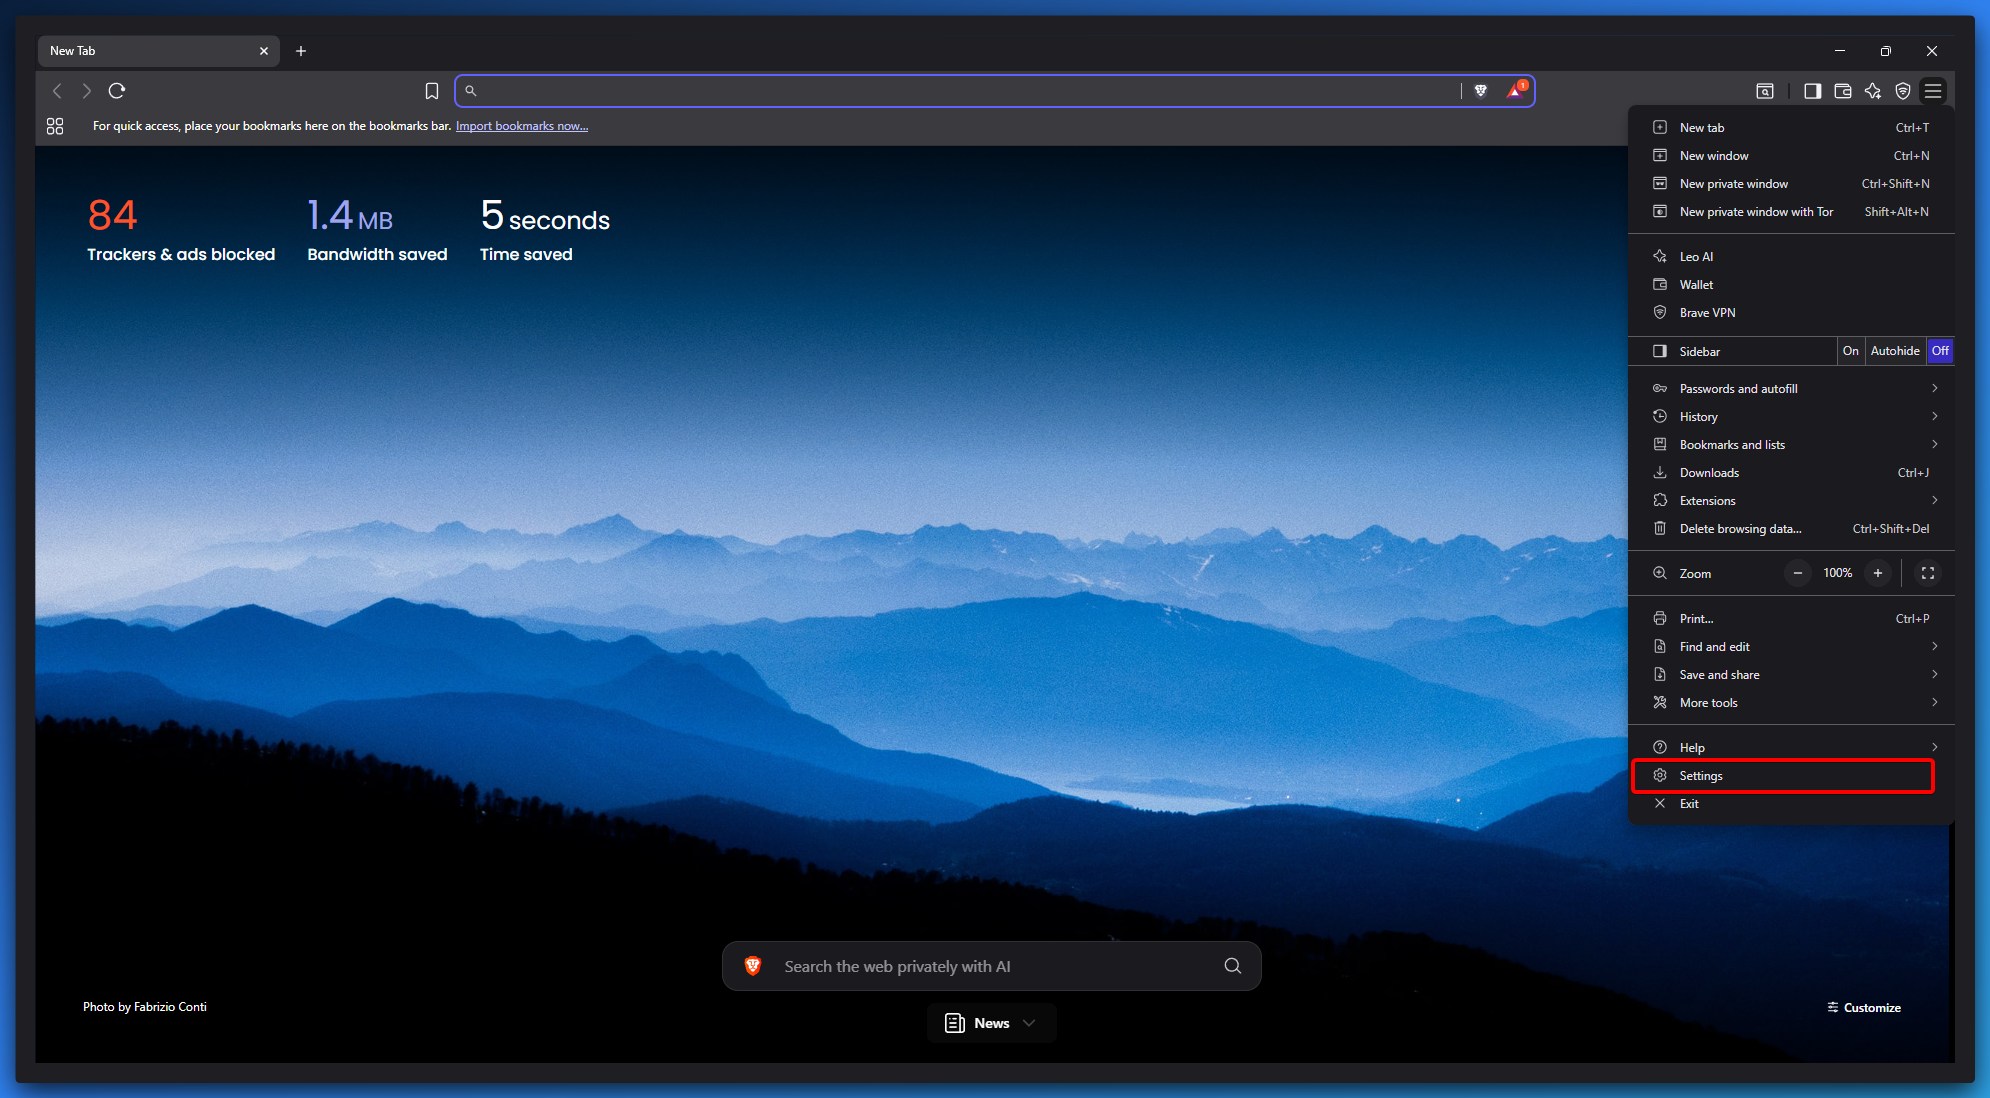Click the Brave VPN shield toolbar icon
Image resolution: width=1990 pixels, height=1098 pixels.
(x=1903, y=91)
